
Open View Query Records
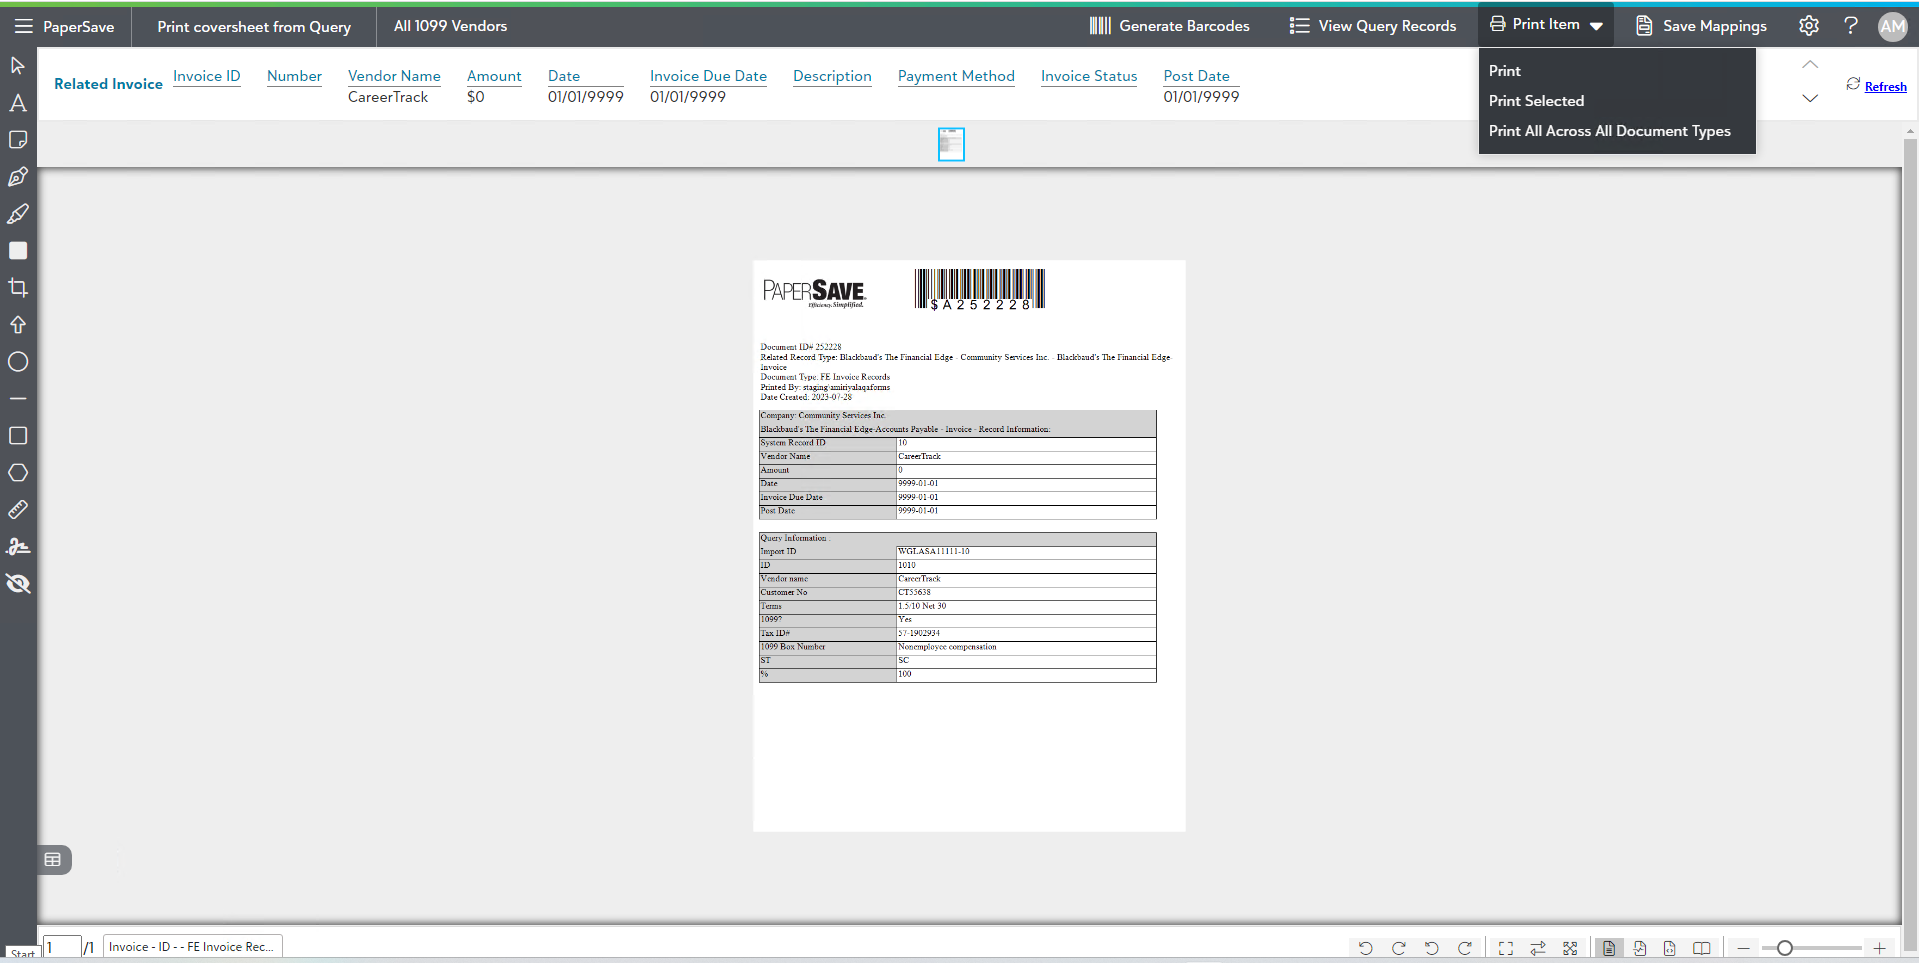pos(1373,26)
